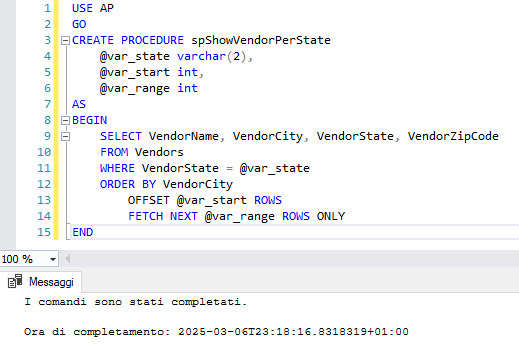The image size is (519, 361).
Task: Collapse the BEGIN block outline toggle
Action: pyautogui.click(x=65, y=120)
